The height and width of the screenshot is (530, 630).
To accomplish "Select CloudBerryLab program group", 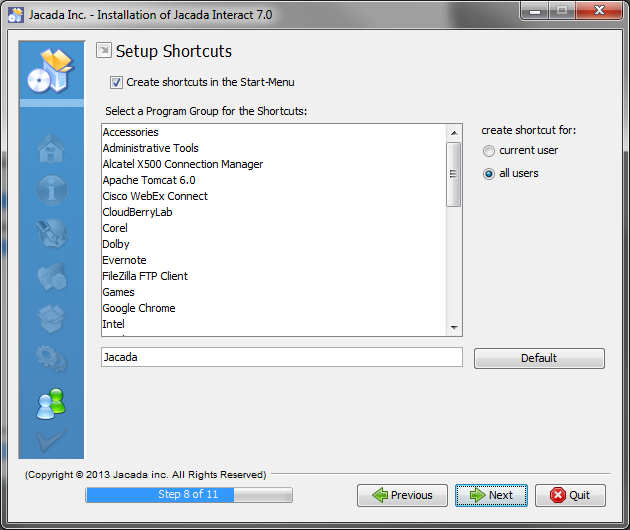I will pyautogui.click(x=274, y=212).
